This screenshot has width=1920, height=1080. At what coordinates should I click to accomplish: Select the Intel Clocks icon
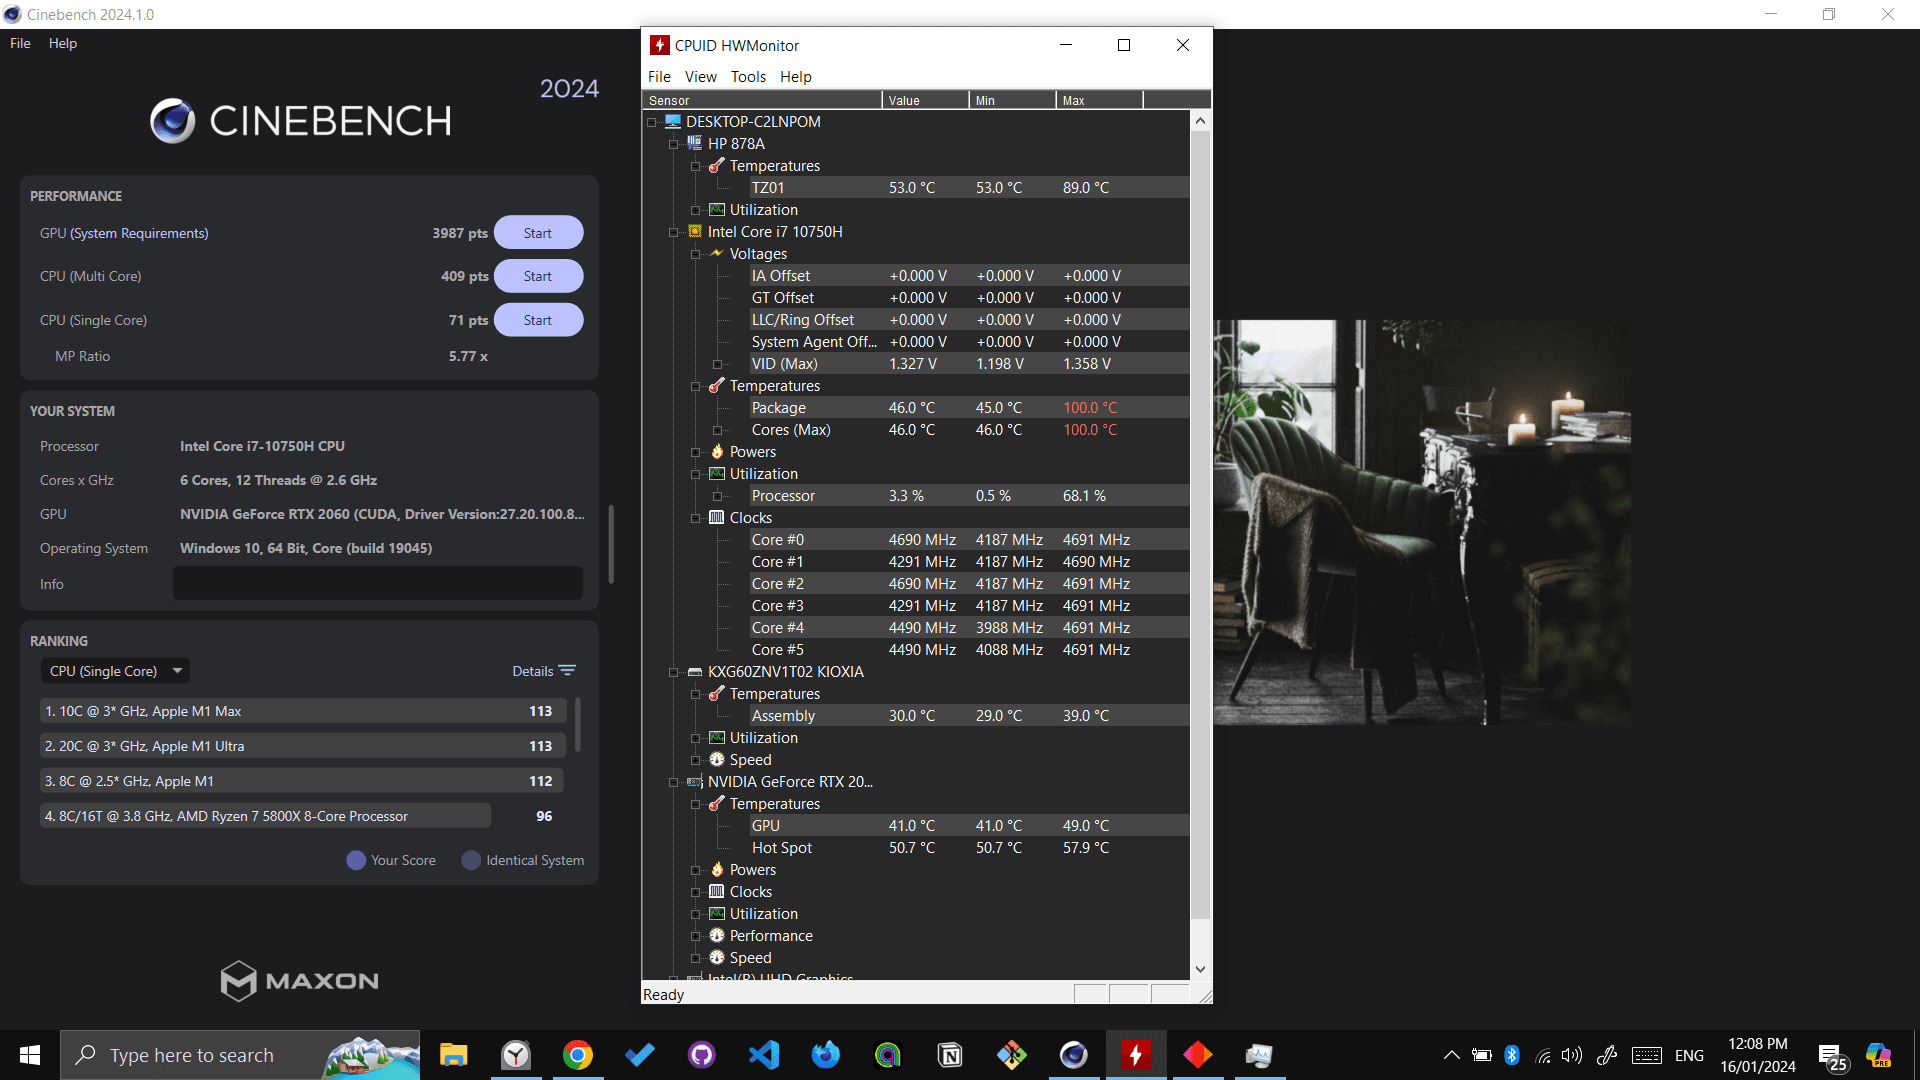click(x=717, y=517)
